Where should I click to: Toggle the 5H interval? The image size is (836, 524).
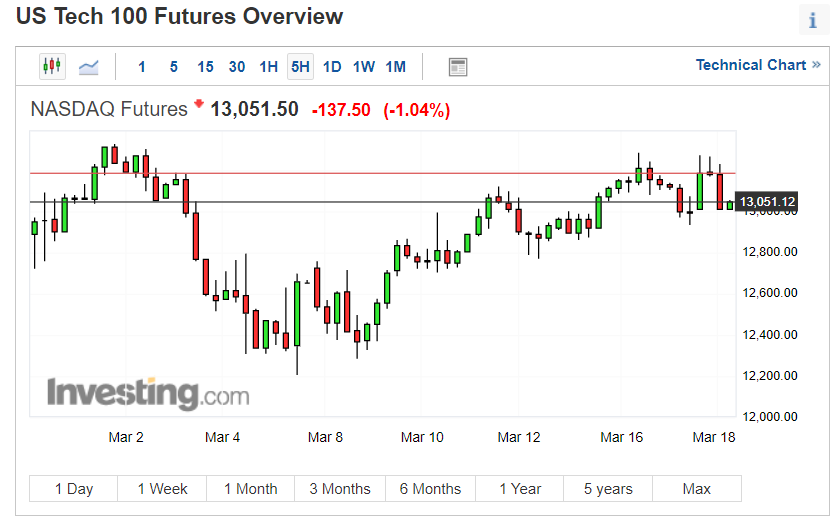[300, 67]
